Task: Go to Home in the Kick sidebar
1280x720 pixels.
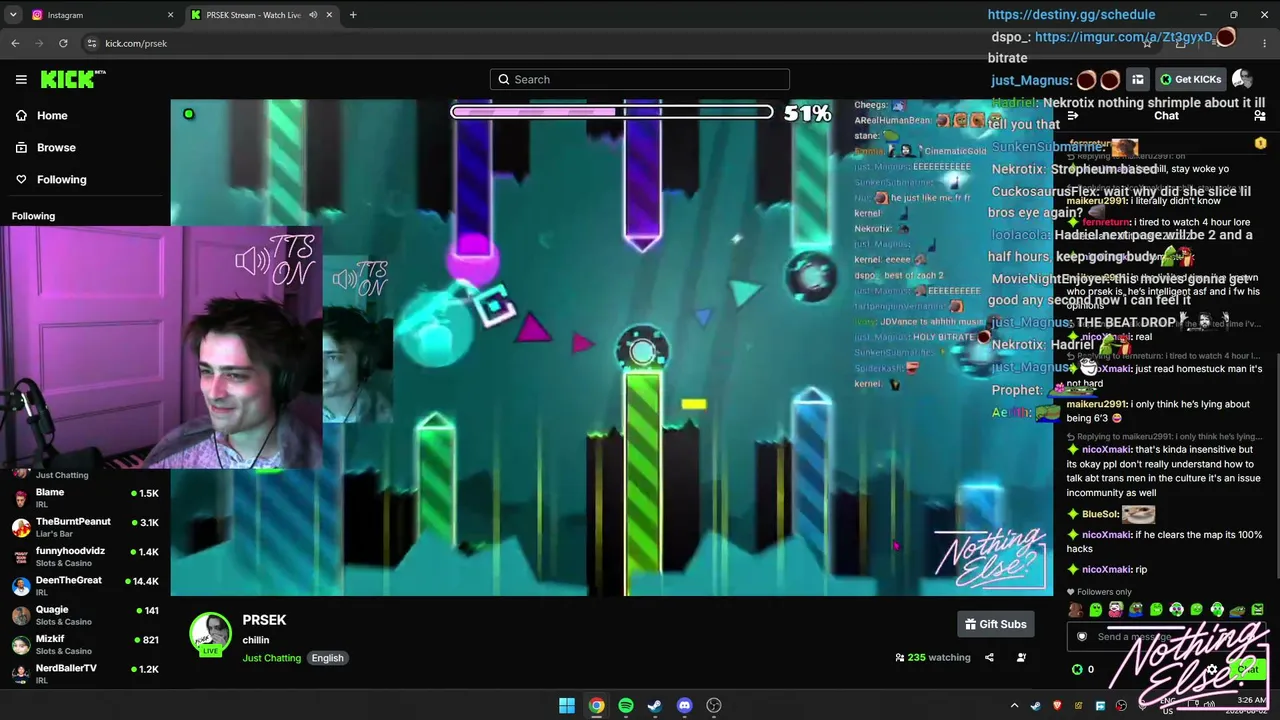Action: tap(42, 115)
